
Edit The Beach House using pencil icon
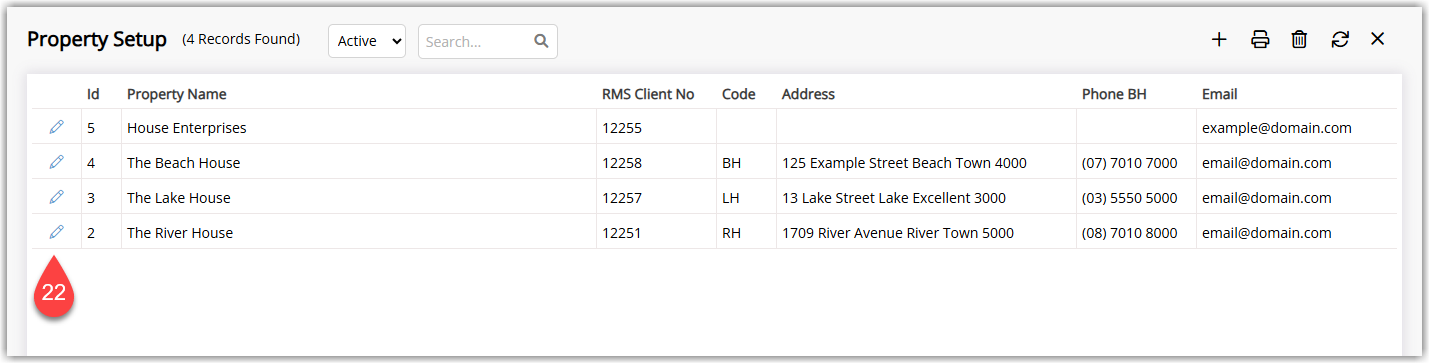(56, 162)
